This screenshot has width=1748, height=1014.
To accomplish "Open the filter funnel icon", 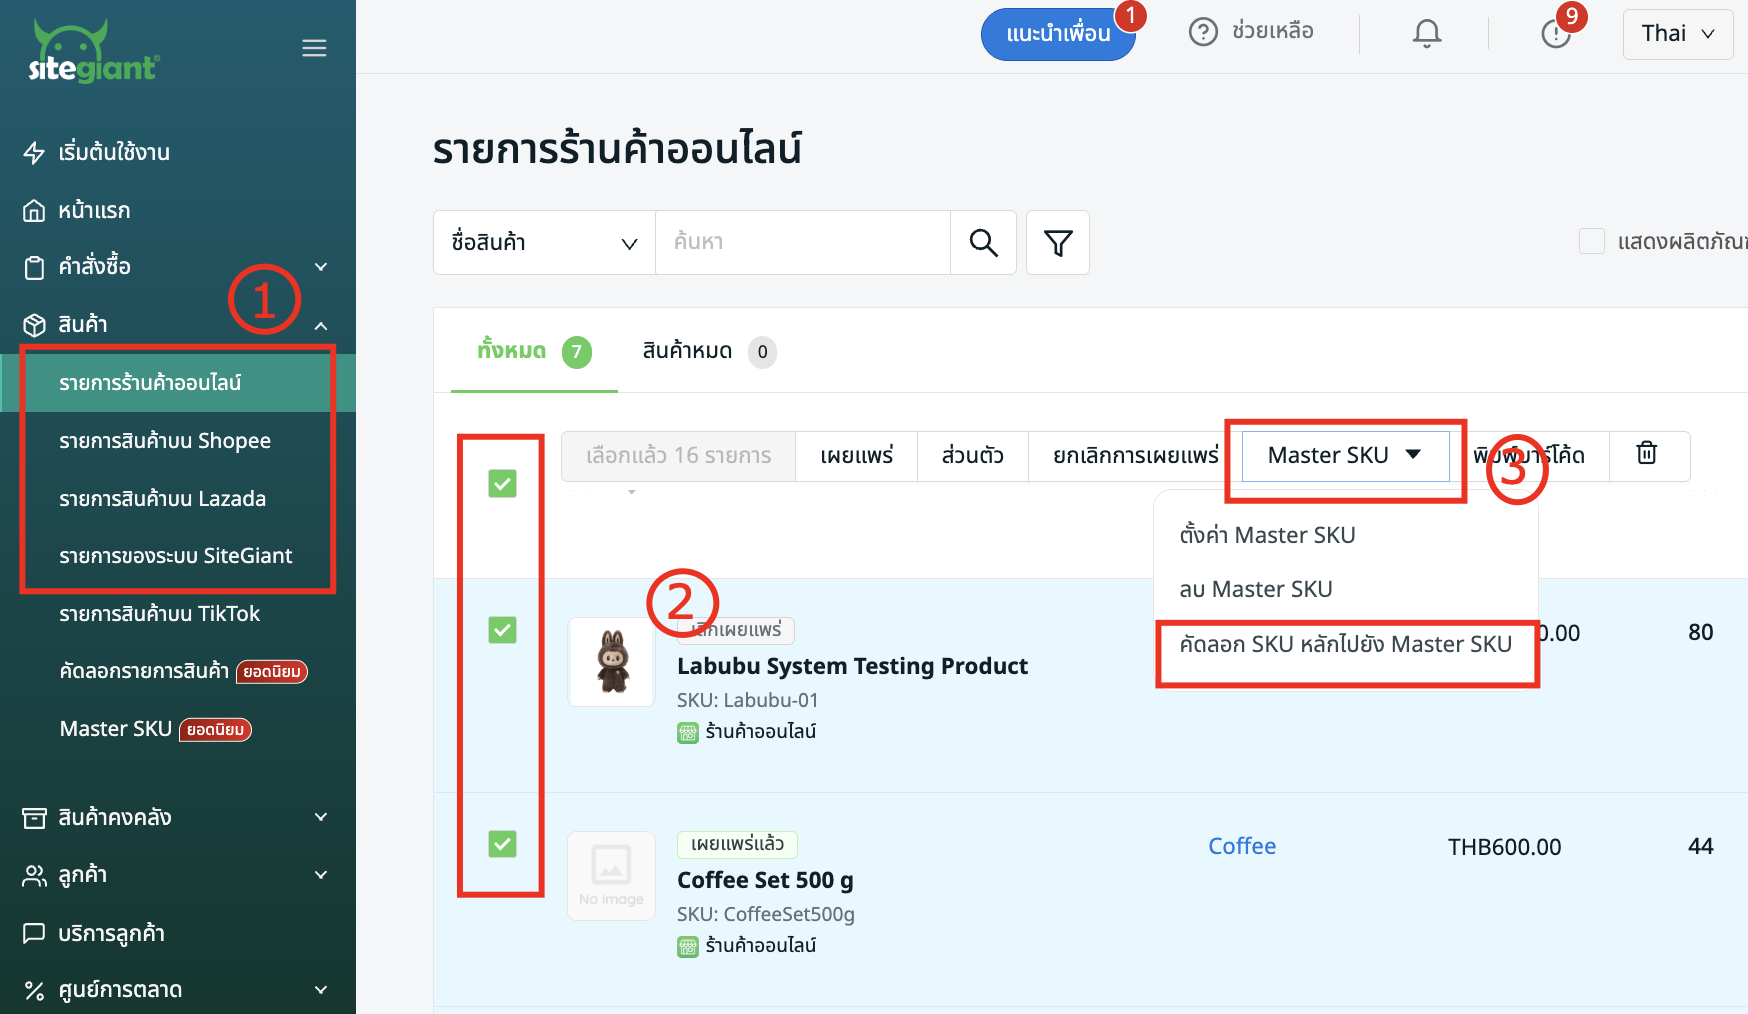I will [x=1058, y=242].
